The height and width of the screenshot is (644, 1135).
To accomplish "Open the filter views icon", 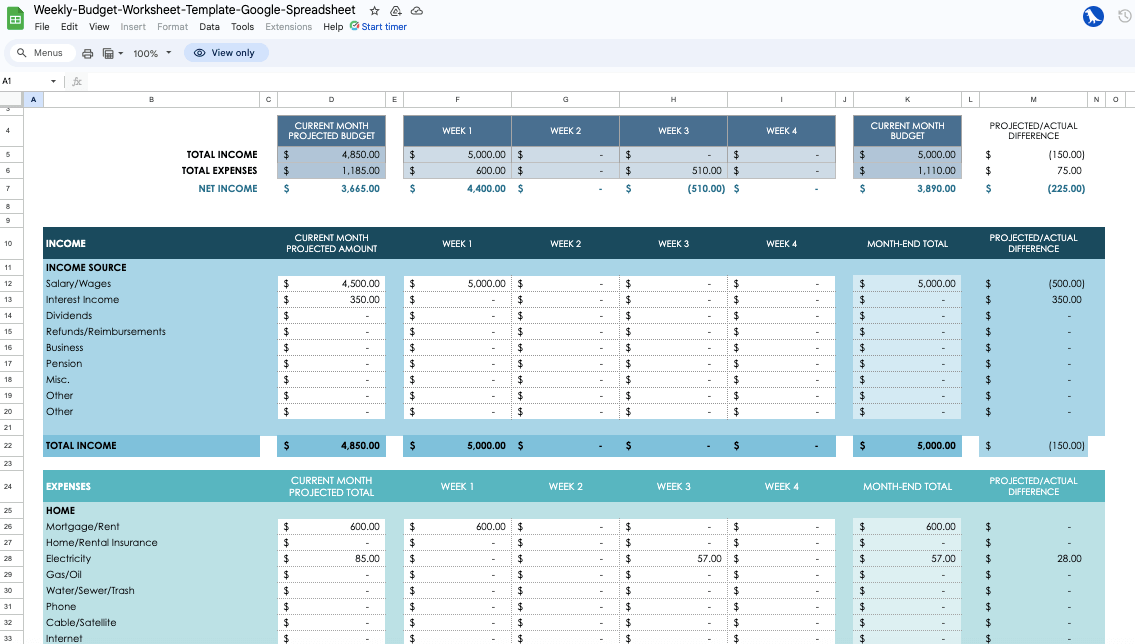I will 108,53.
